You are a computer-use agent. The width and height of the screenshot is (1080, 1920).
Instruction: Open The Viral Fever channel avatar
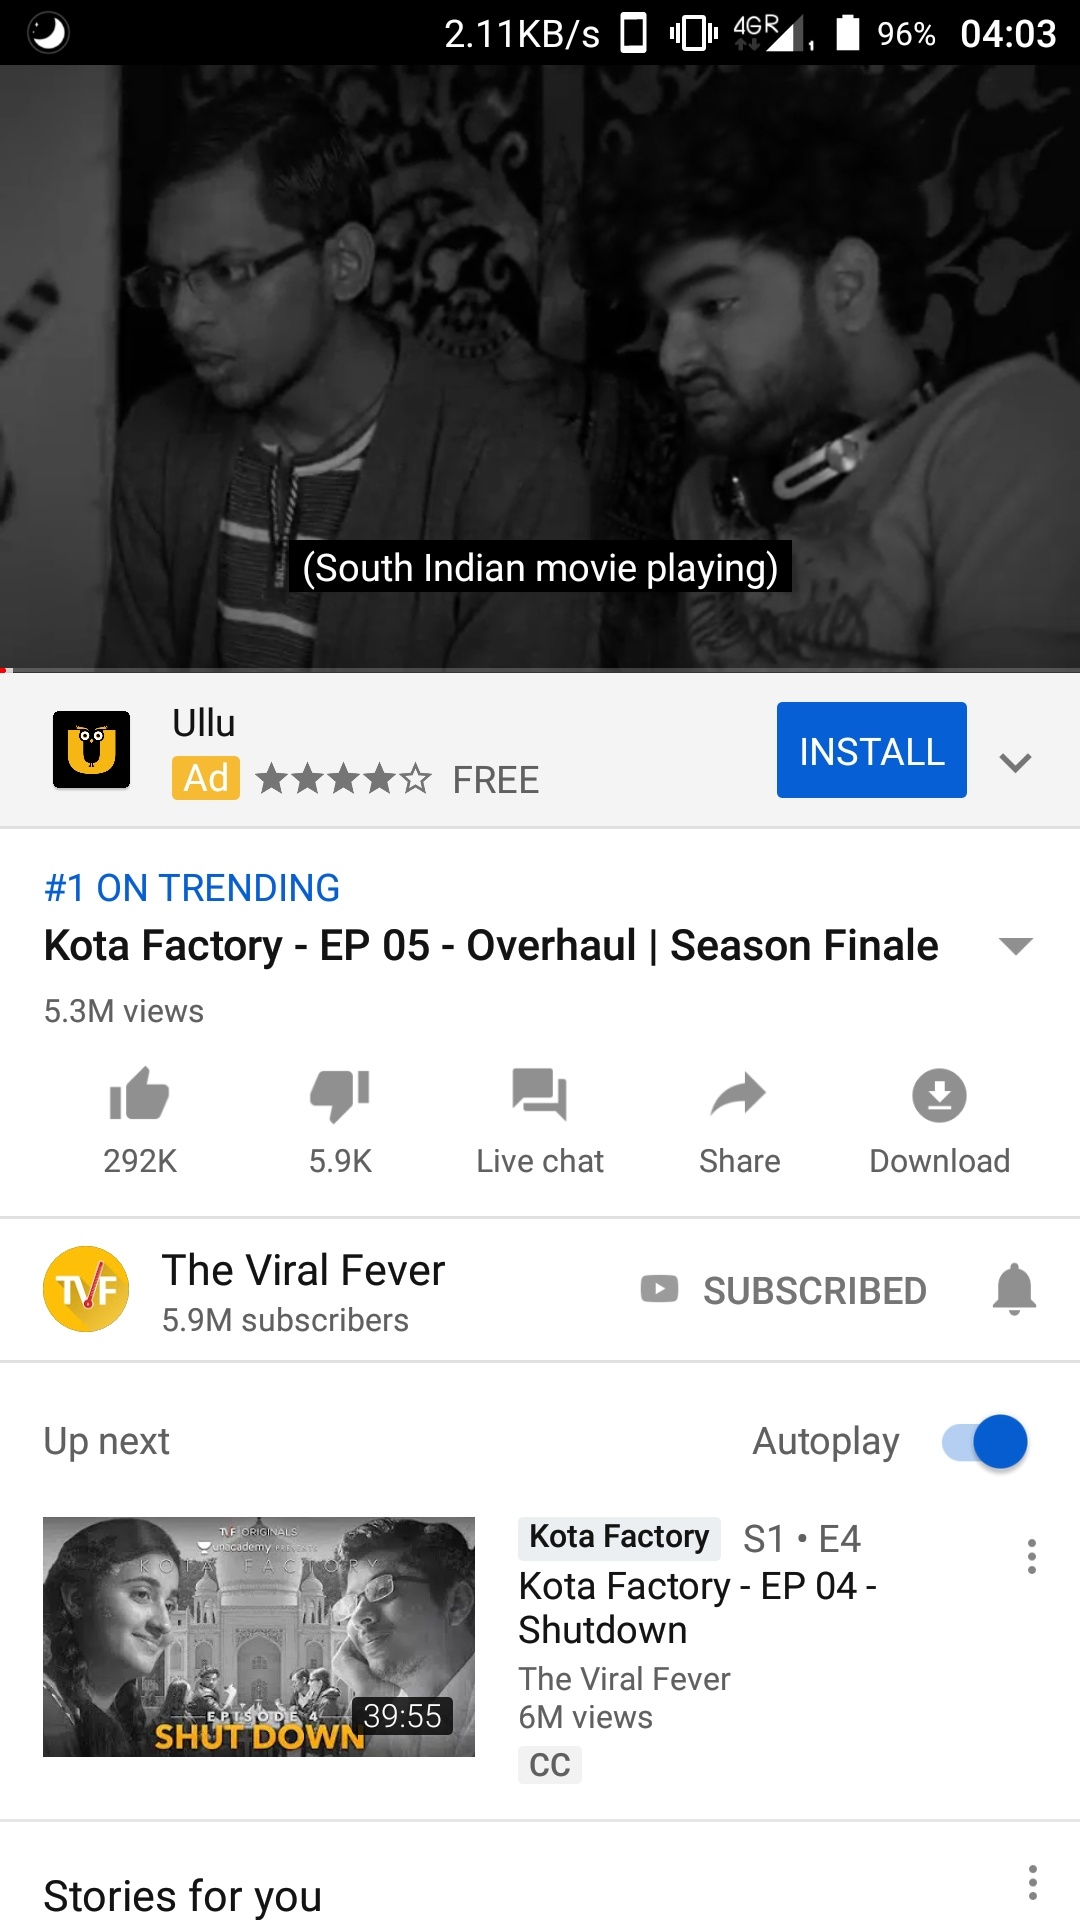[x=86, y=1289]
